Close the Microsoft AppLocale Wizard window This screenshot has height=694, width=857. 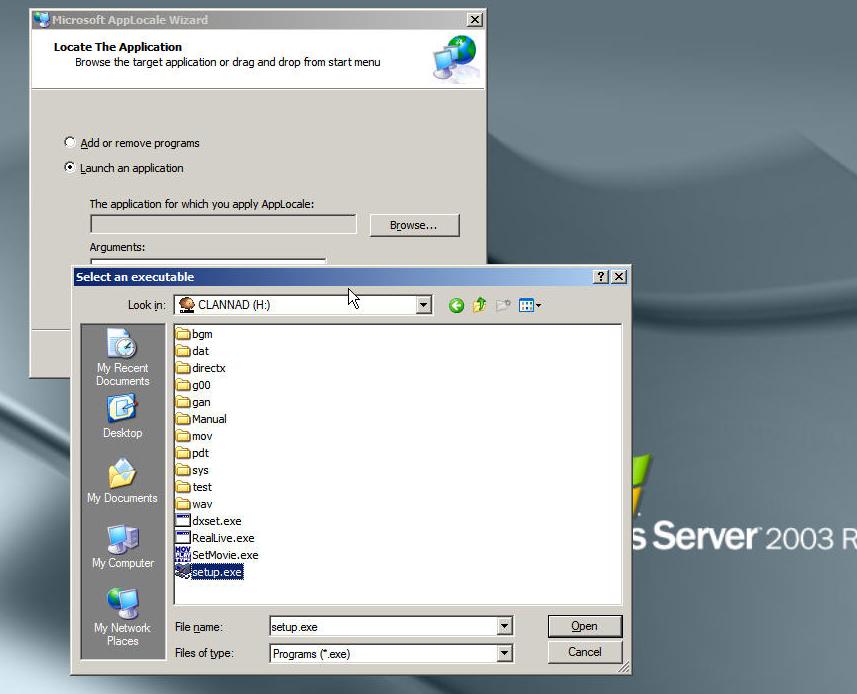pyautogui.click(x=474, y=20)
